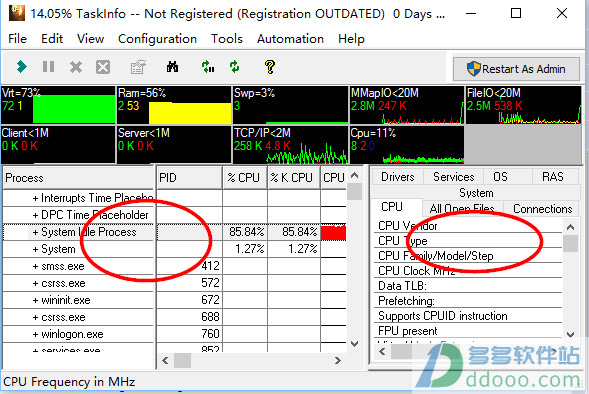Click the Restart As Admin button
Image resolution: width=589 pixels, height=394 pixels.
tap(516, 69)
